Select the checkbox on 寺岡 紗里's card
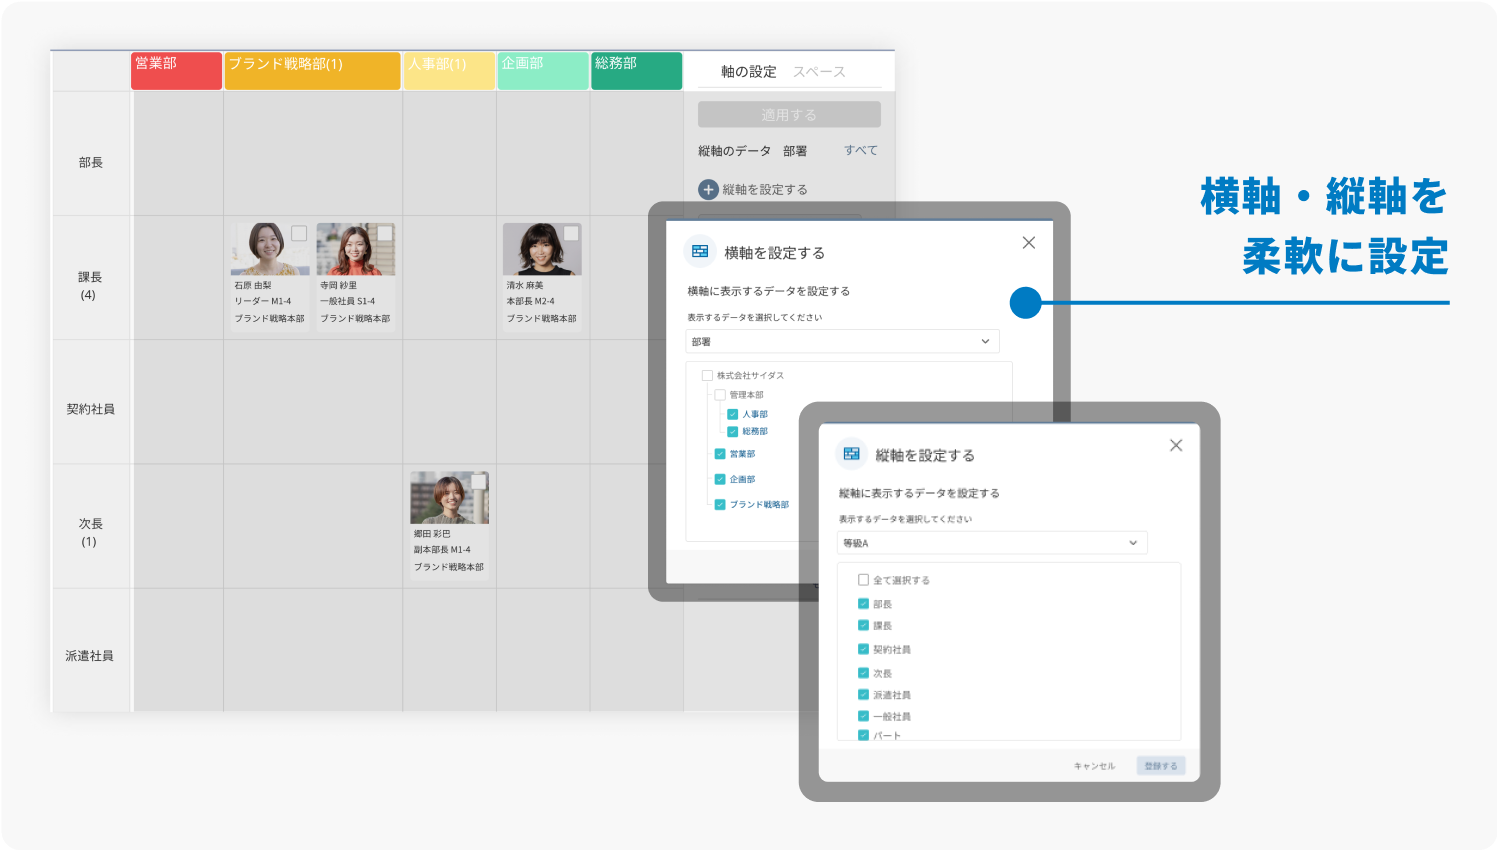 tap(384, 233)
